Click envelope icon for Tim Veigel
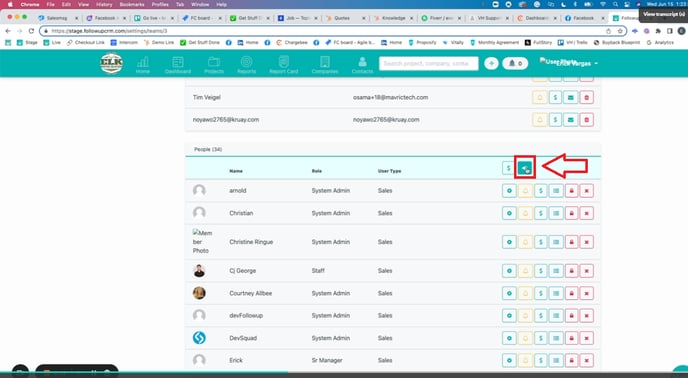The width and height of the screenshot is (688, 378). (x=571, y=97)
